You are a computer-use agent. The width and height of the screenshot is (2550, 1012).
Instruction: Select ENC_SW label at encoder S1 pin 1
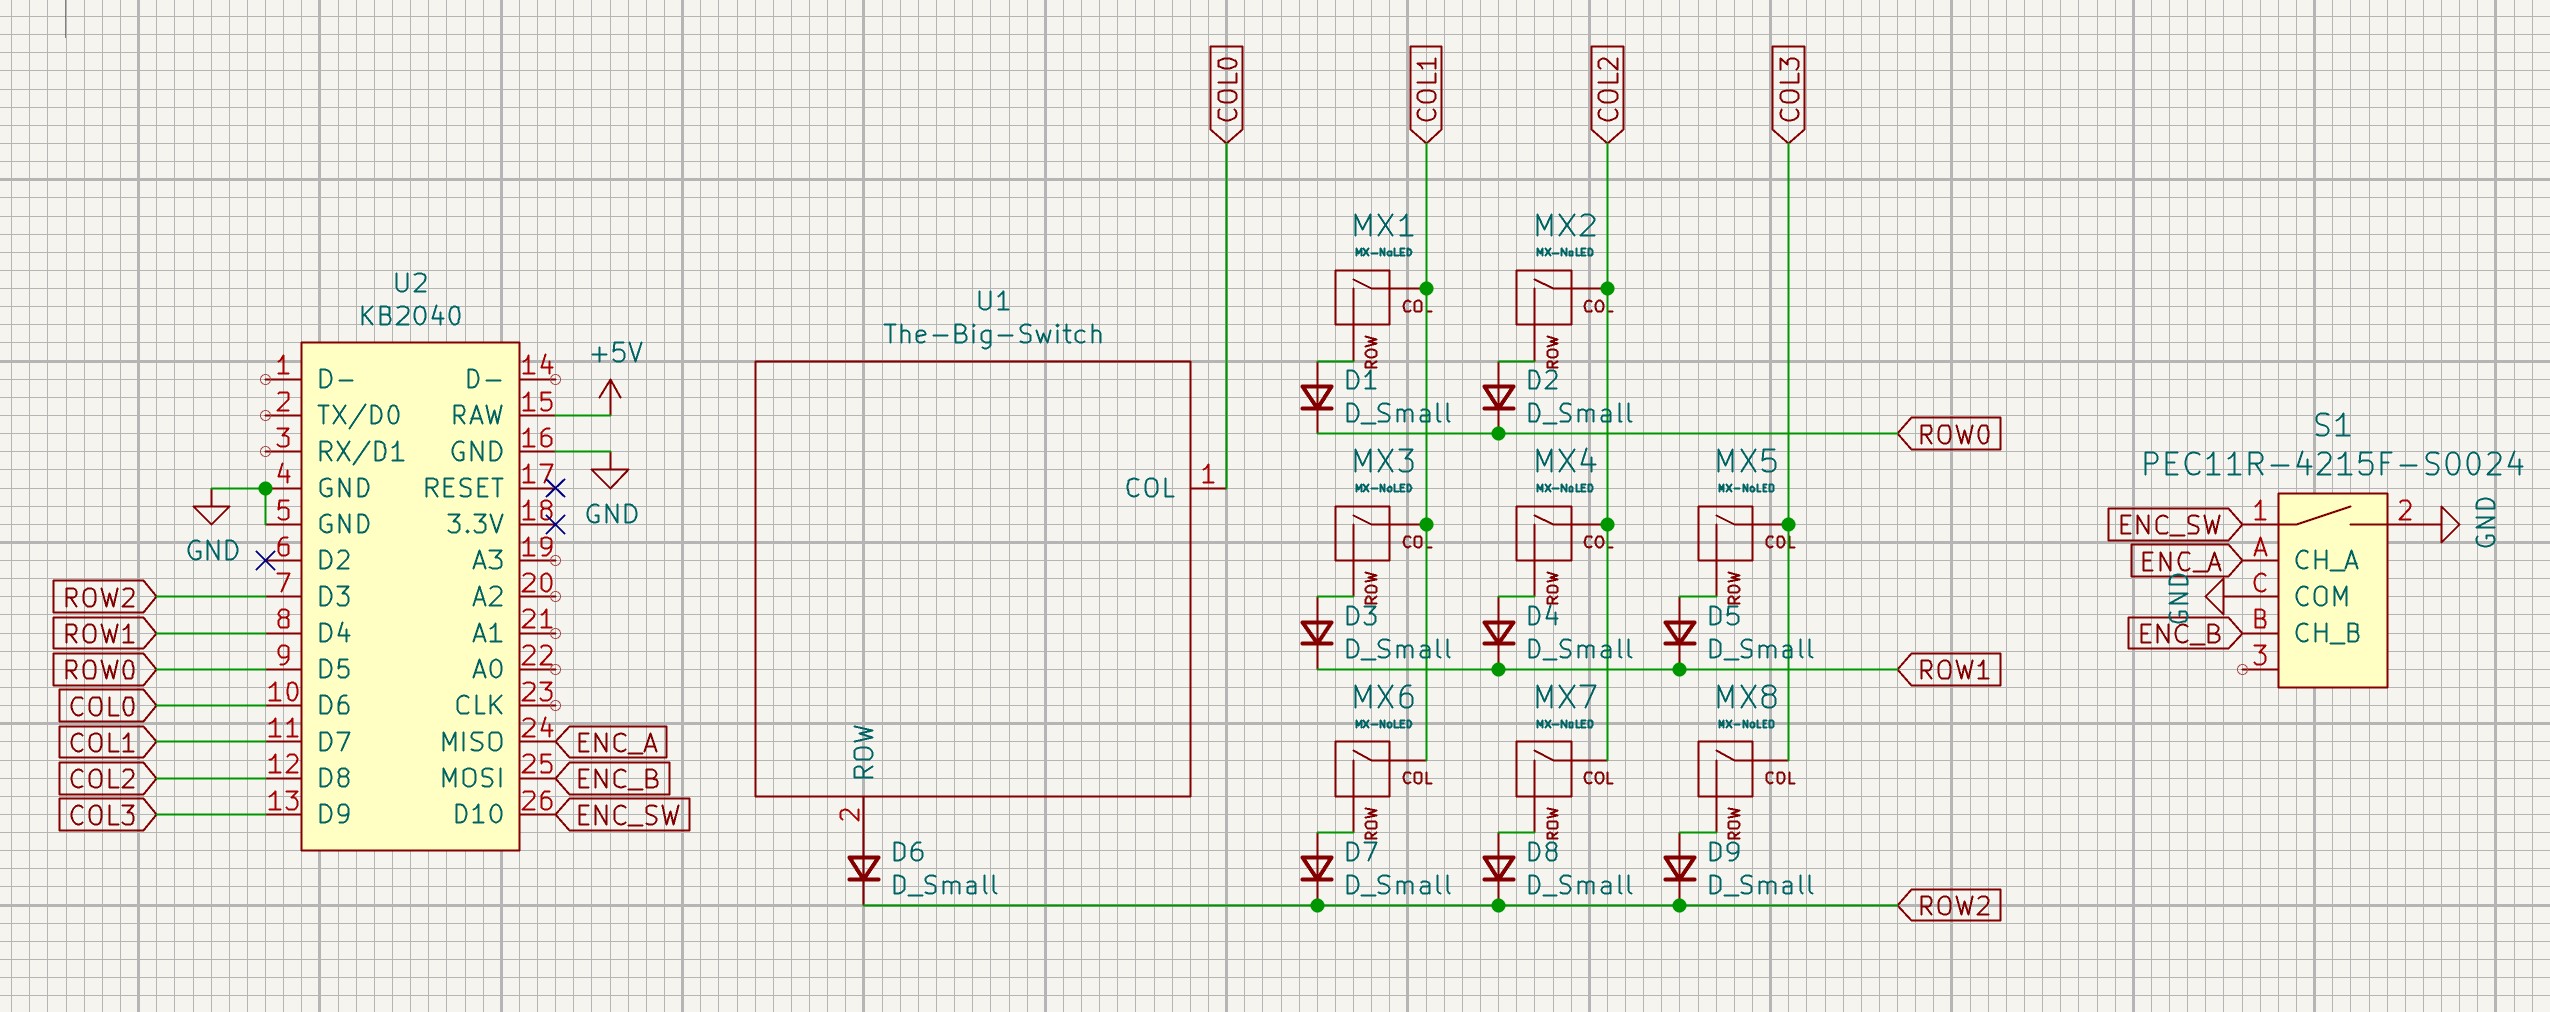(x=2175, y=524)
